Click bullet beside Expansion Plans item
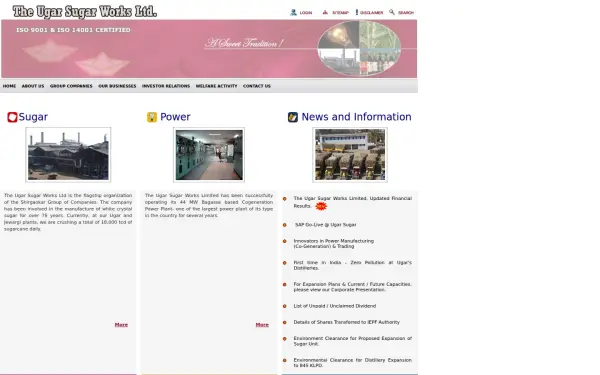 (285, 284)
